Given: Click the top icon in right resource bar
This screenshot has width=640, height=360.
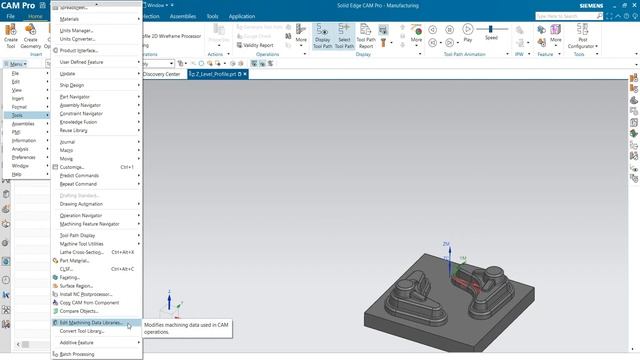Looking at the screenshot, I should (633, 78).
